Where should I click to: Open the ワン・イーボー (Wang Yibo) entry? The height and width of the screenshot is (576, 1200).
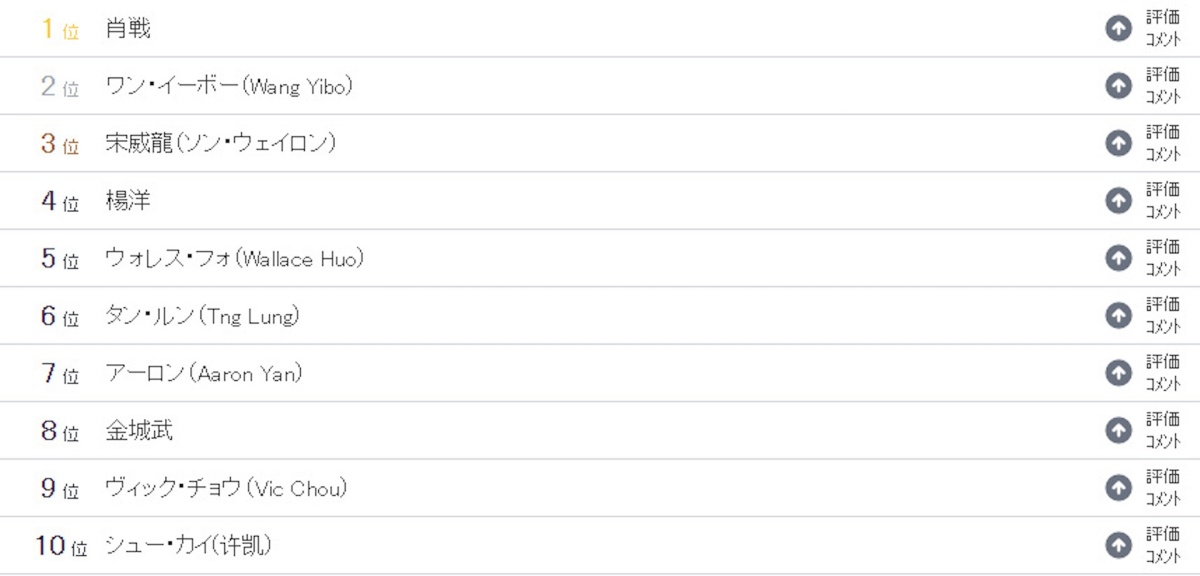(229, 87)
